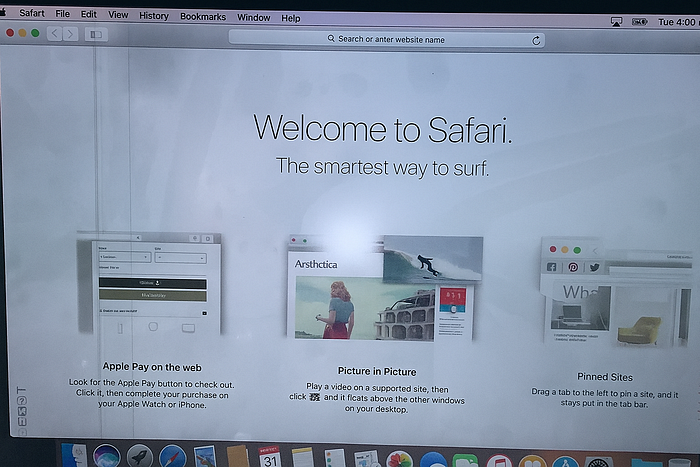Open System Preferences gear in Dock
This screenshot has height=467, width=700.
[x=599, y=463]
